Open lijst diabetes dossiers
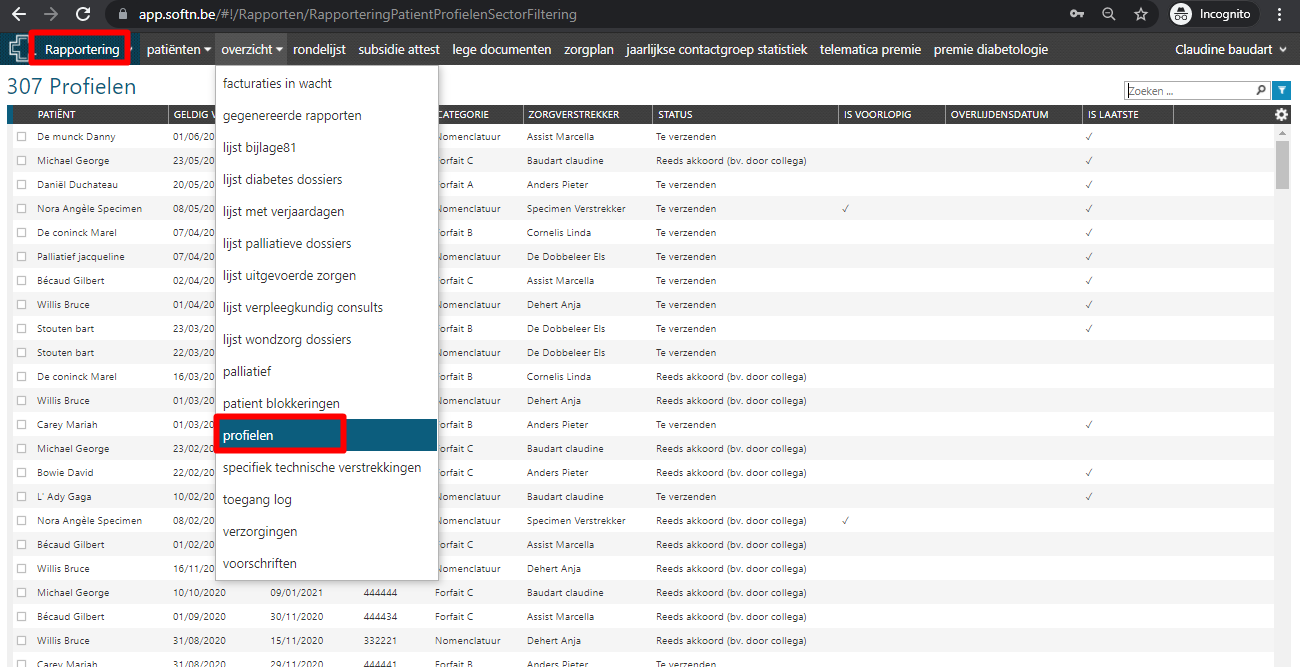This screenshot has width=1300, height=667. [x=327, y=179]
